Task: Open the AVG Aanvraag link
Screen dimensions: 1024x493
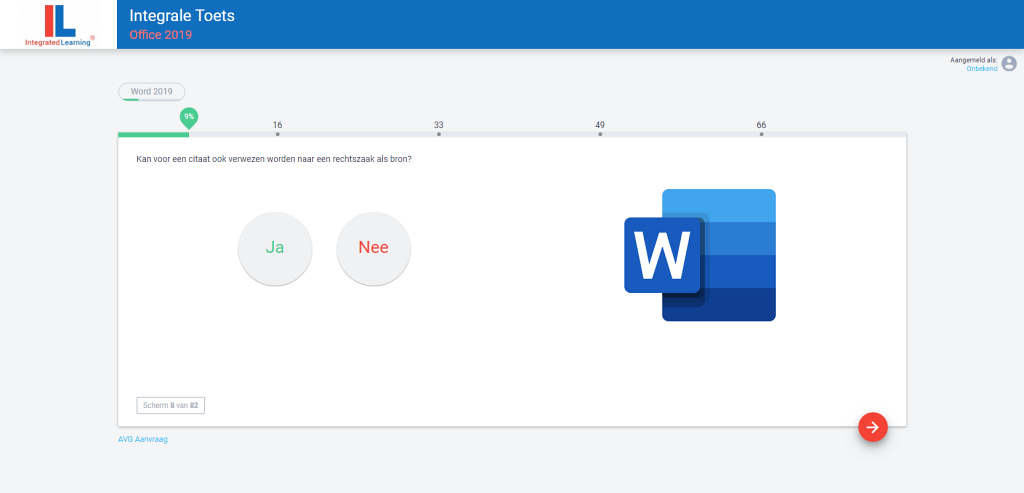Action: (143, 439)
